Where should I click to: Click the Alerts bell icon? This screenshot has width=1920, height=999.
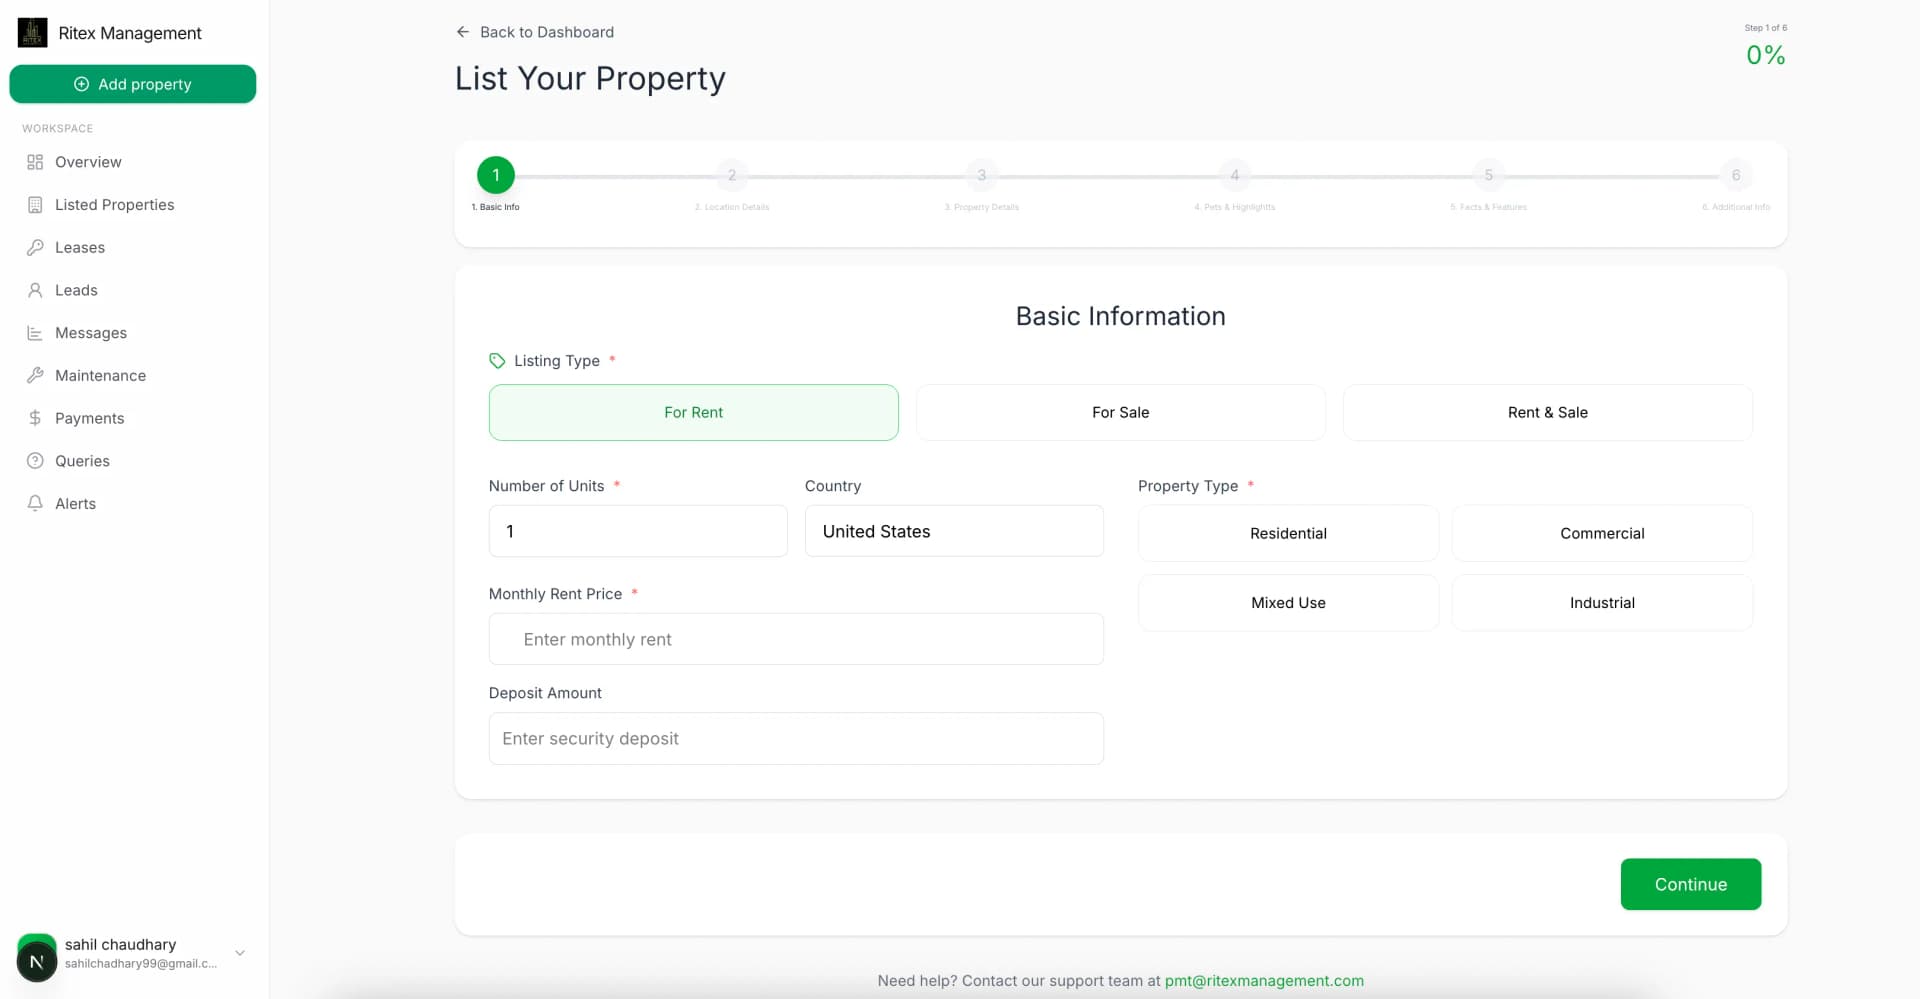tap(35, 503)
